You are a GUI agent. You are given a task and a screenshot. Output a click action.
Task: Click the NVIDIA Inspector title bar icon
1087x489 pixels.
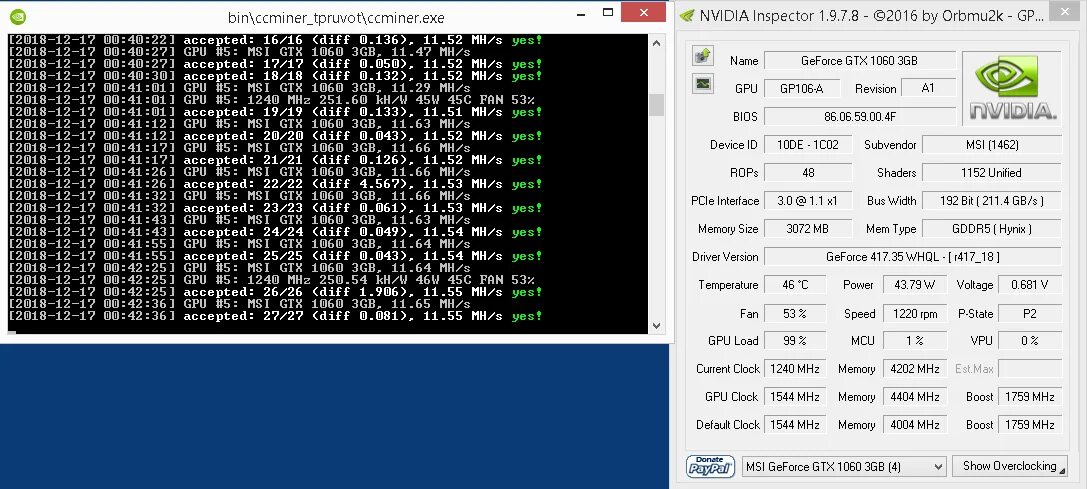coord(686,16)
